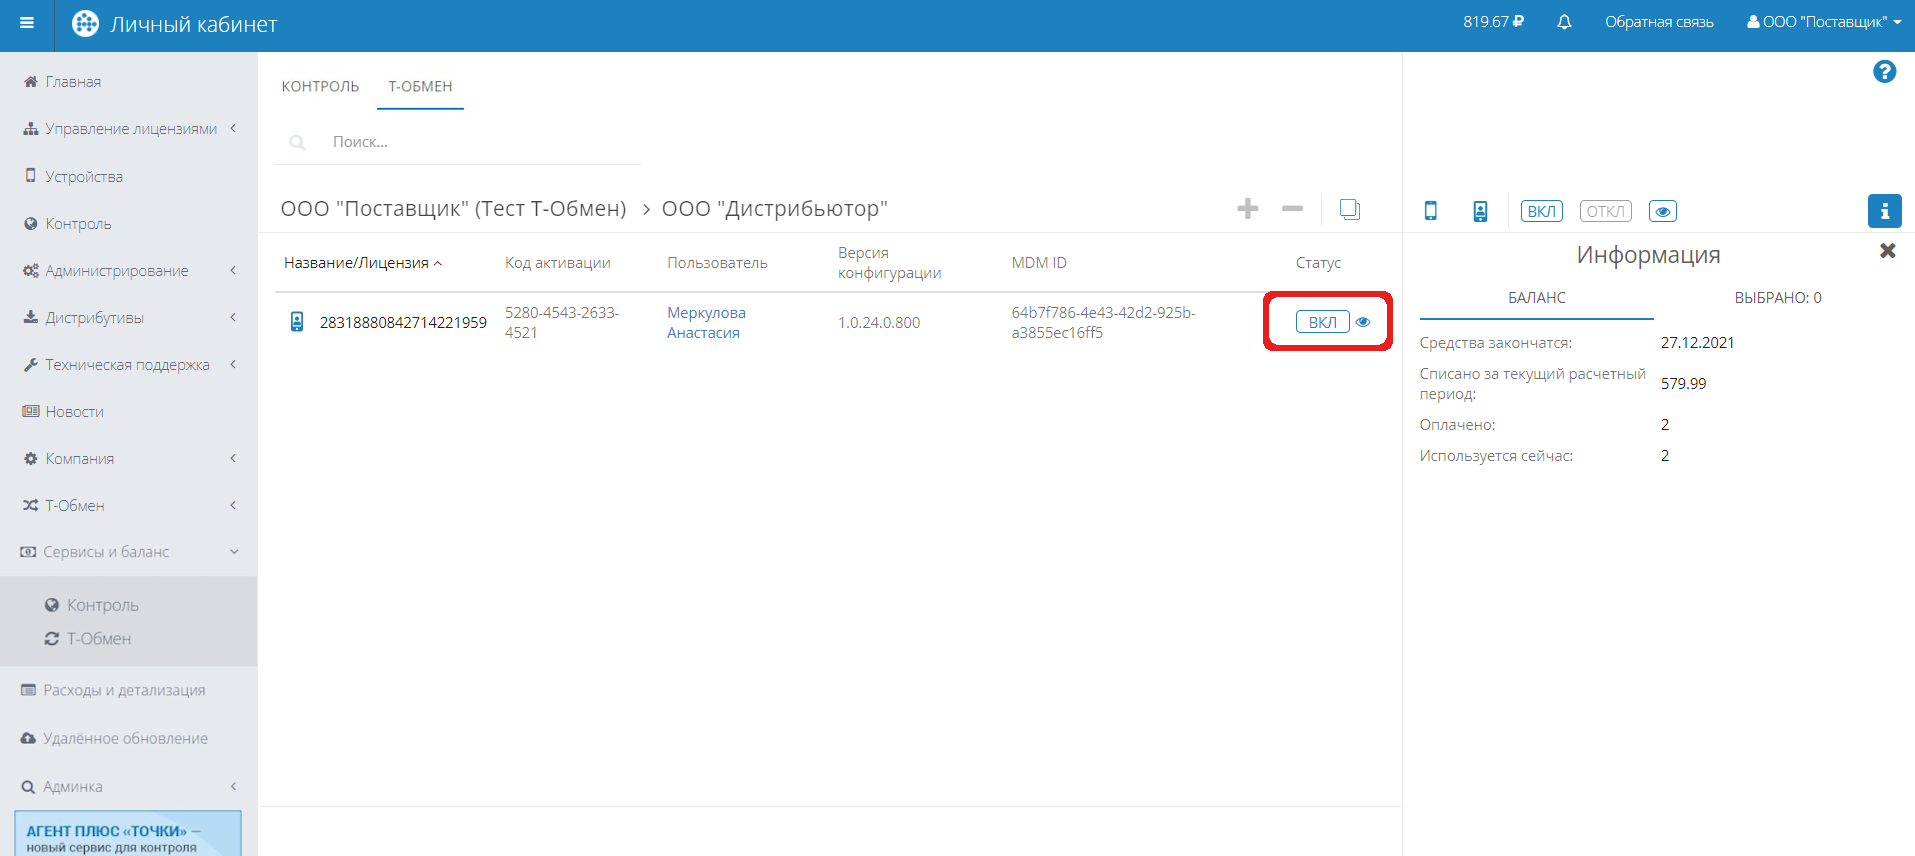Viewport: 1915px width, 856px height.
Task: Click the plus icon to add item
Action: [x=1247, y=209]
